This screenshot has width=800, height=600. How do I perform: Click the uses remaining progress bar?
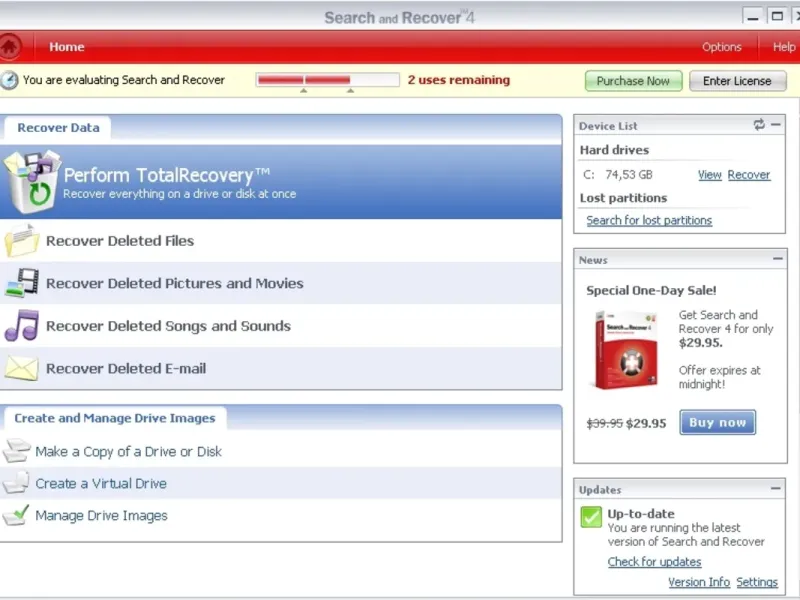tap(328, 80)
